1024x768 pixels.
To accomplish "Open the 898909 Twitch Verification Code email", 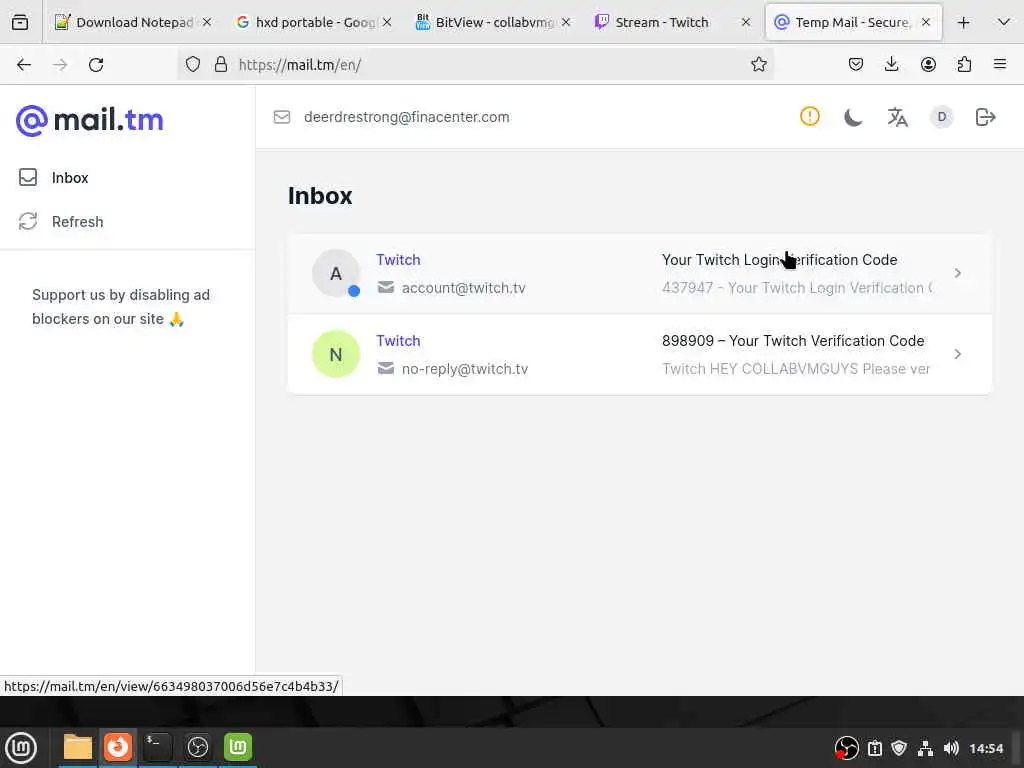I will [x=640, y=354].
